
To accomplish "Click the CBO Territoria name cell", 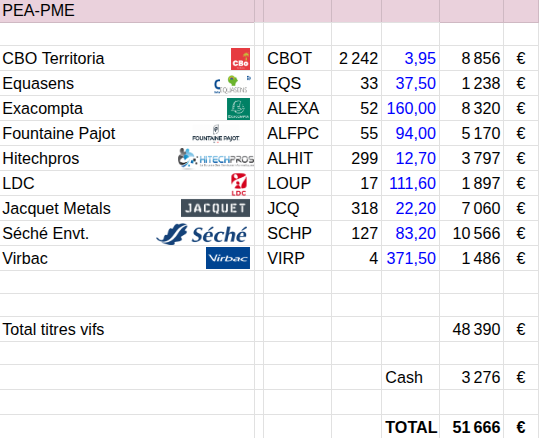I will (127, 58).
